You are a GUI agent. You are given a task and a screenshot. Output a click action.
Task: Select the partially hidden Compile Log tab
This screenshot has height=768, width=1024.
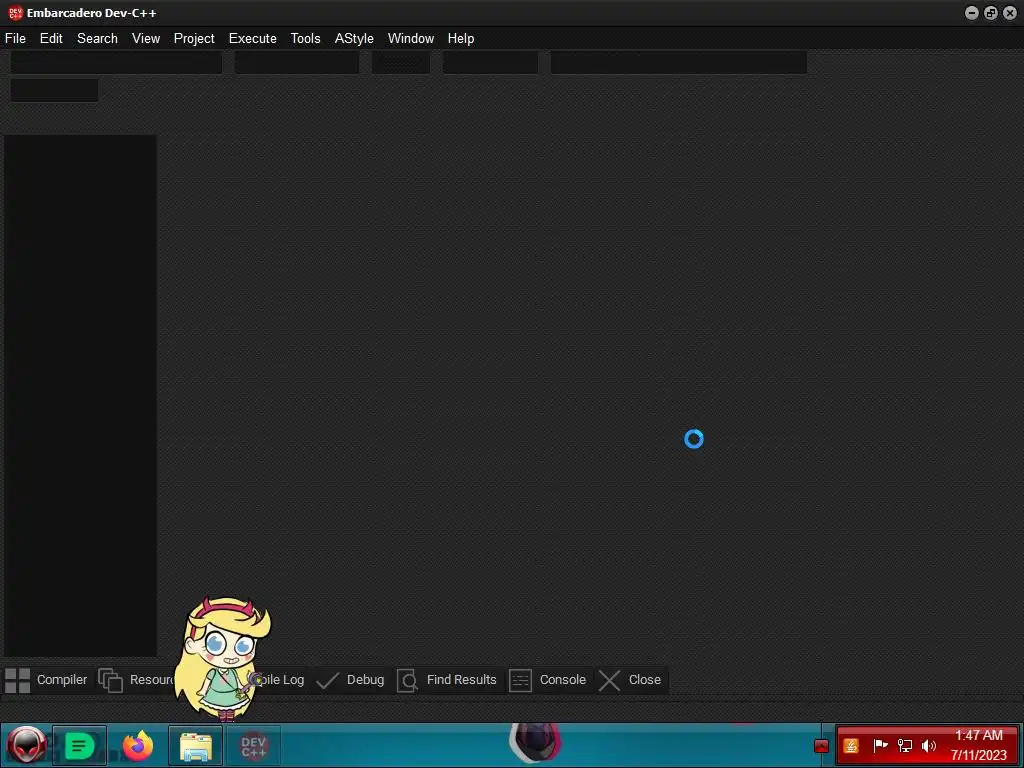(x=281, y=680)
